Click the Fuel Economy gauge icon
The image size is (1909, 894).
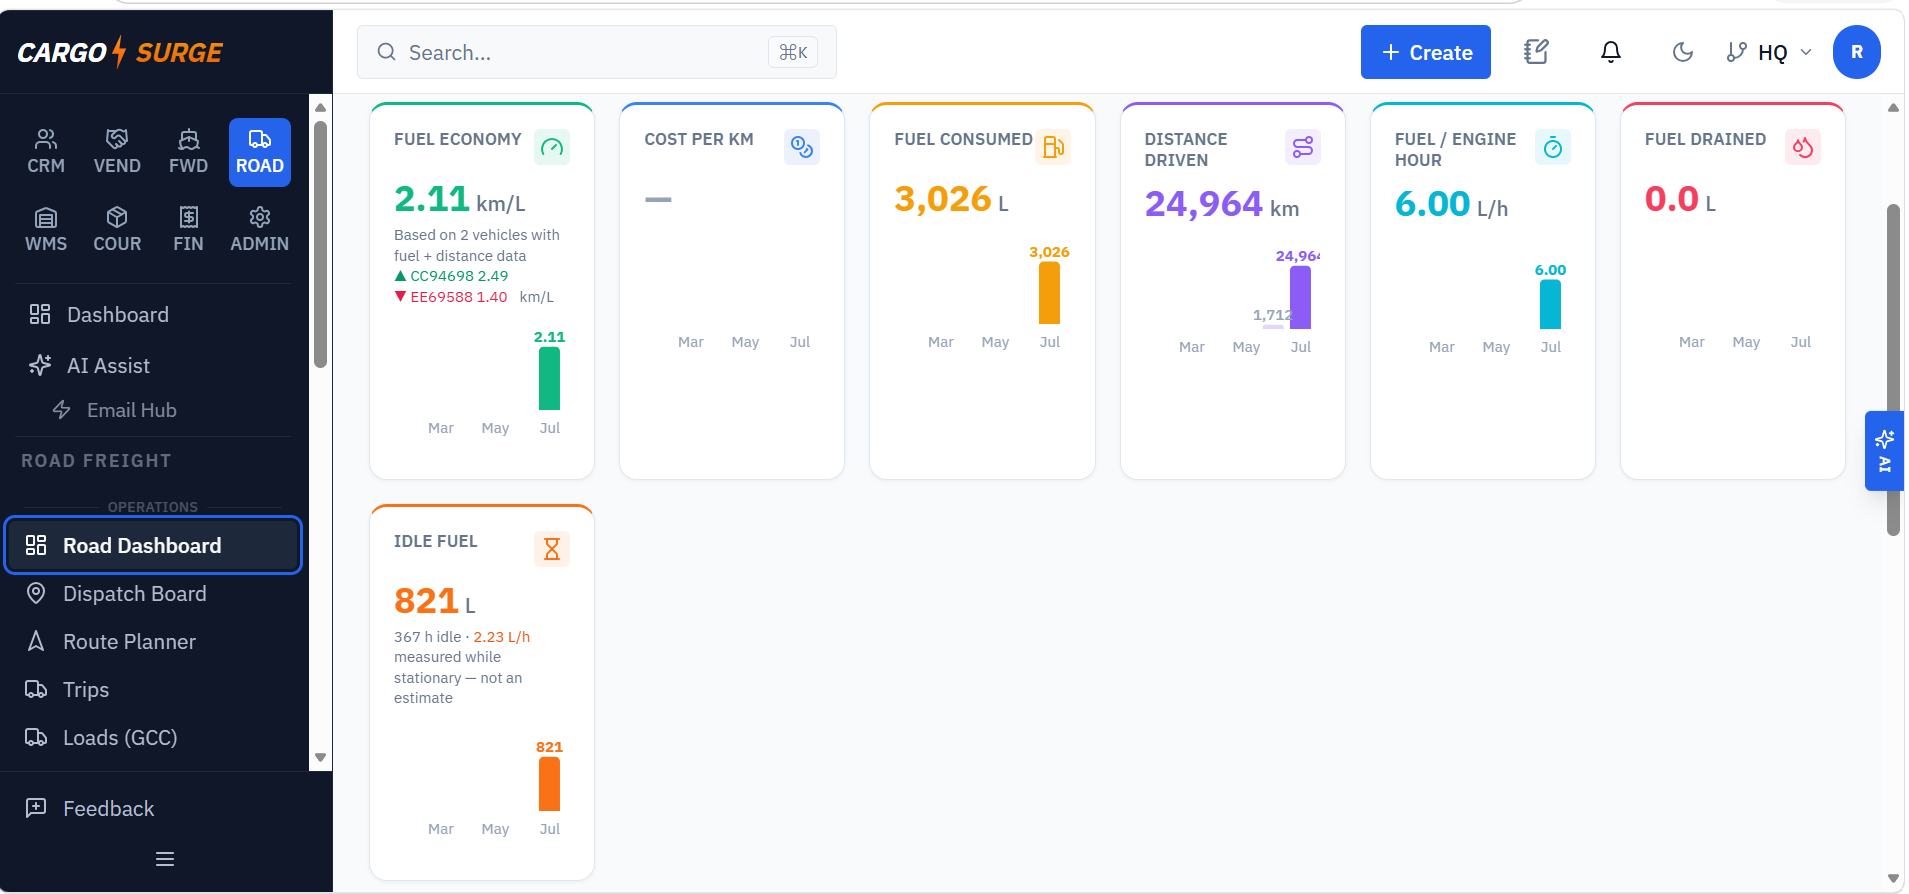tap(552, 148)
